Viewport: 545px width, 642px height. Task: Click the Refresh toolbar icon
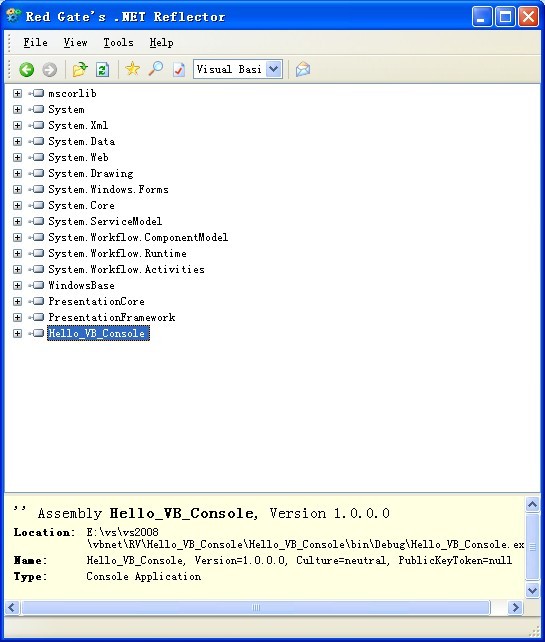point(102,69)
